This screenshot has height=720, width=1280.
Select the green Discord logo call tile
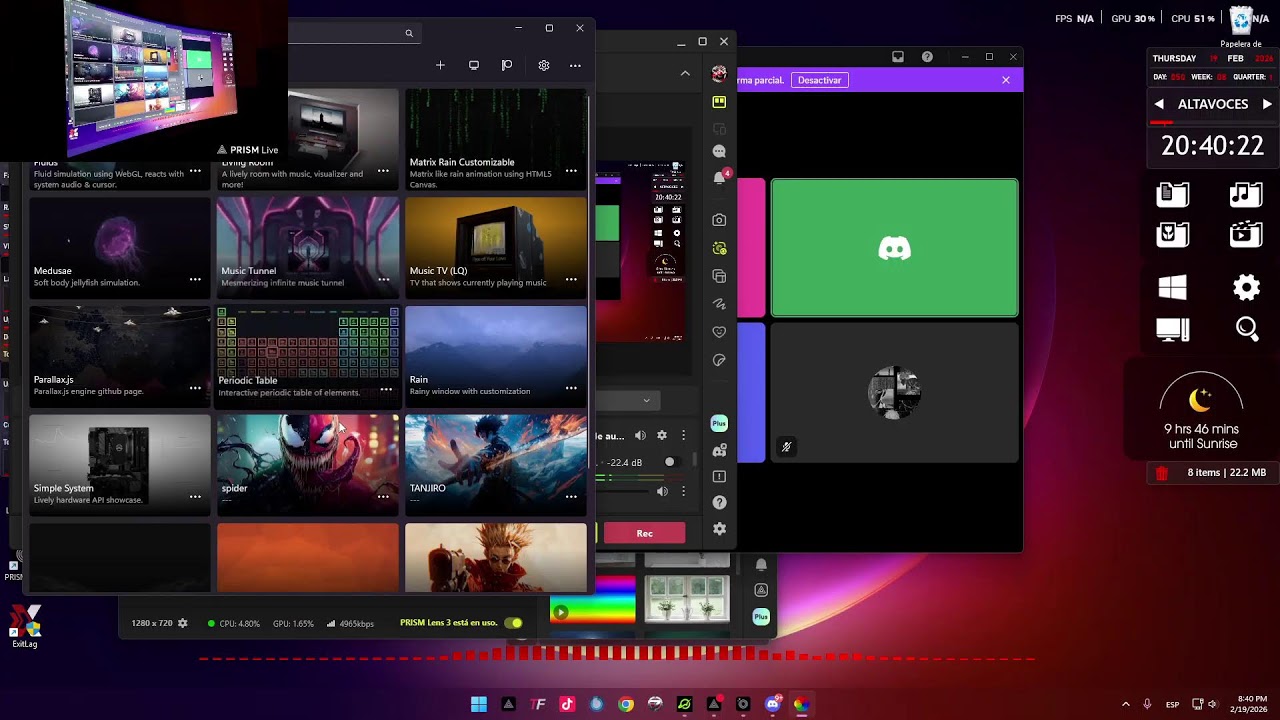pos(895,248)
